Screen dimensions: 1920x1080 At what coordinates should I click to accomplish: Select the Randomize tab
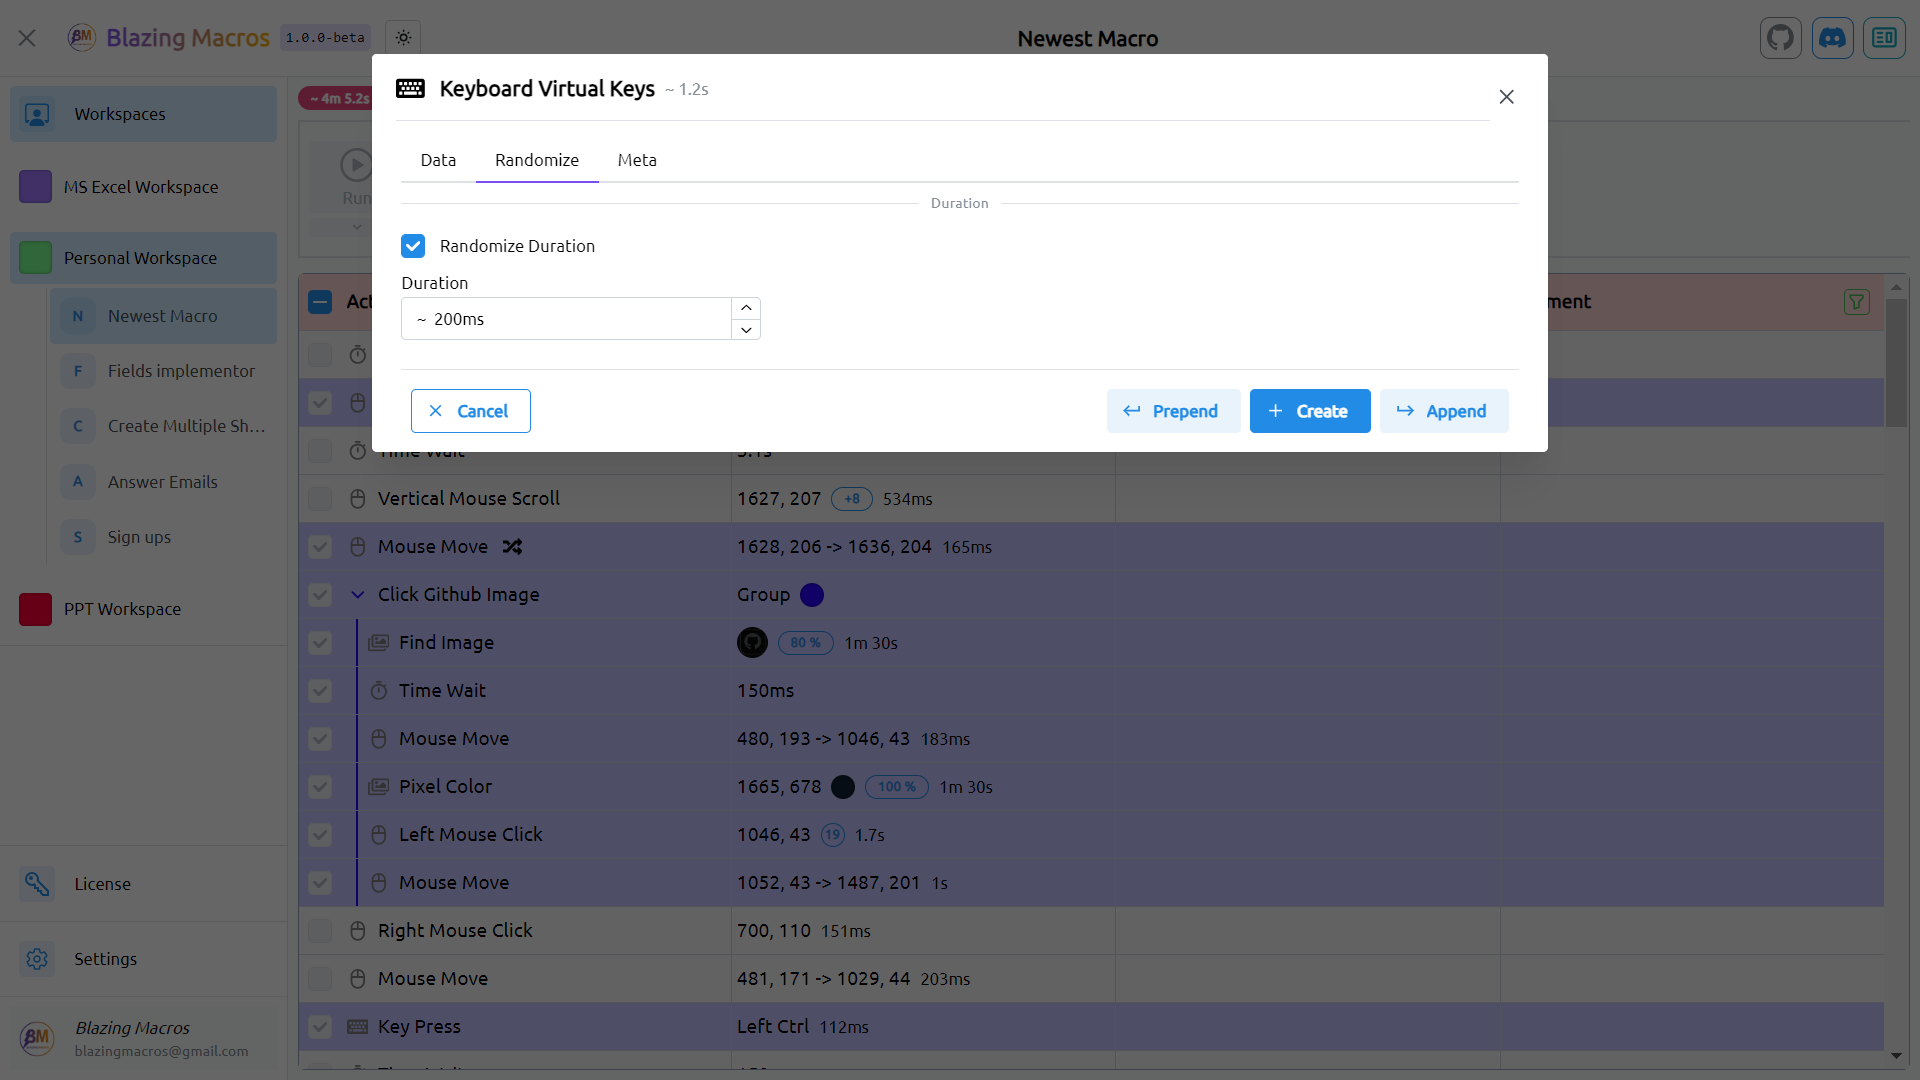(x=537, y=160)
